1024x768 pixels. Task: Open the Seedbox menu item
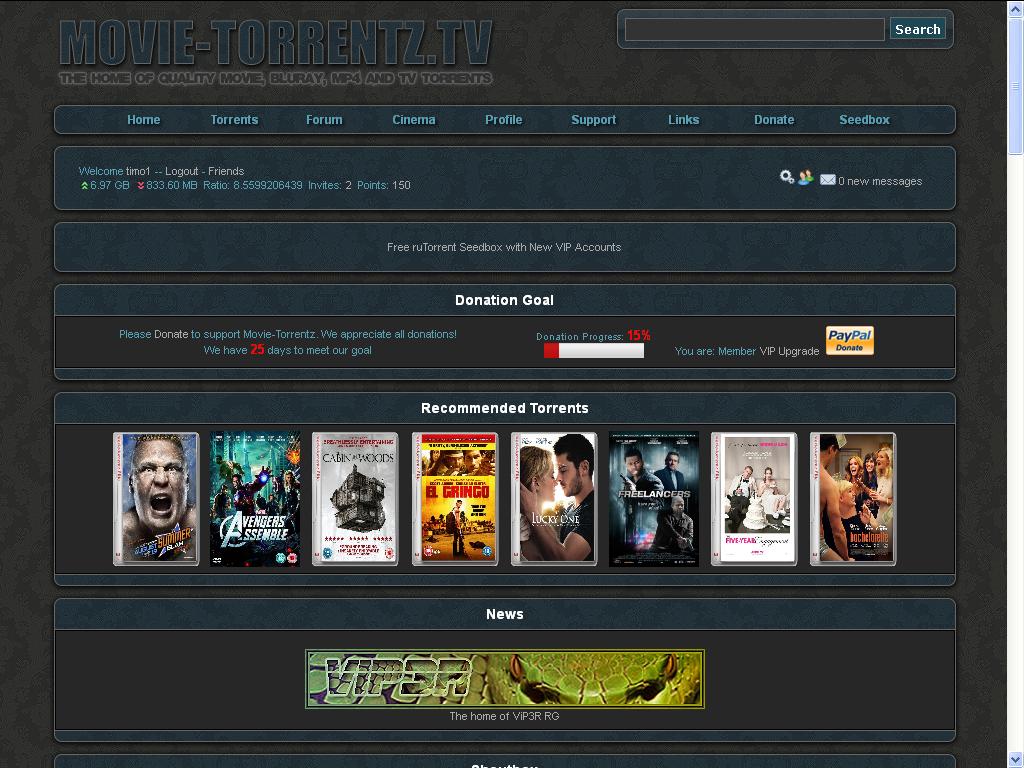pos(864,120)
